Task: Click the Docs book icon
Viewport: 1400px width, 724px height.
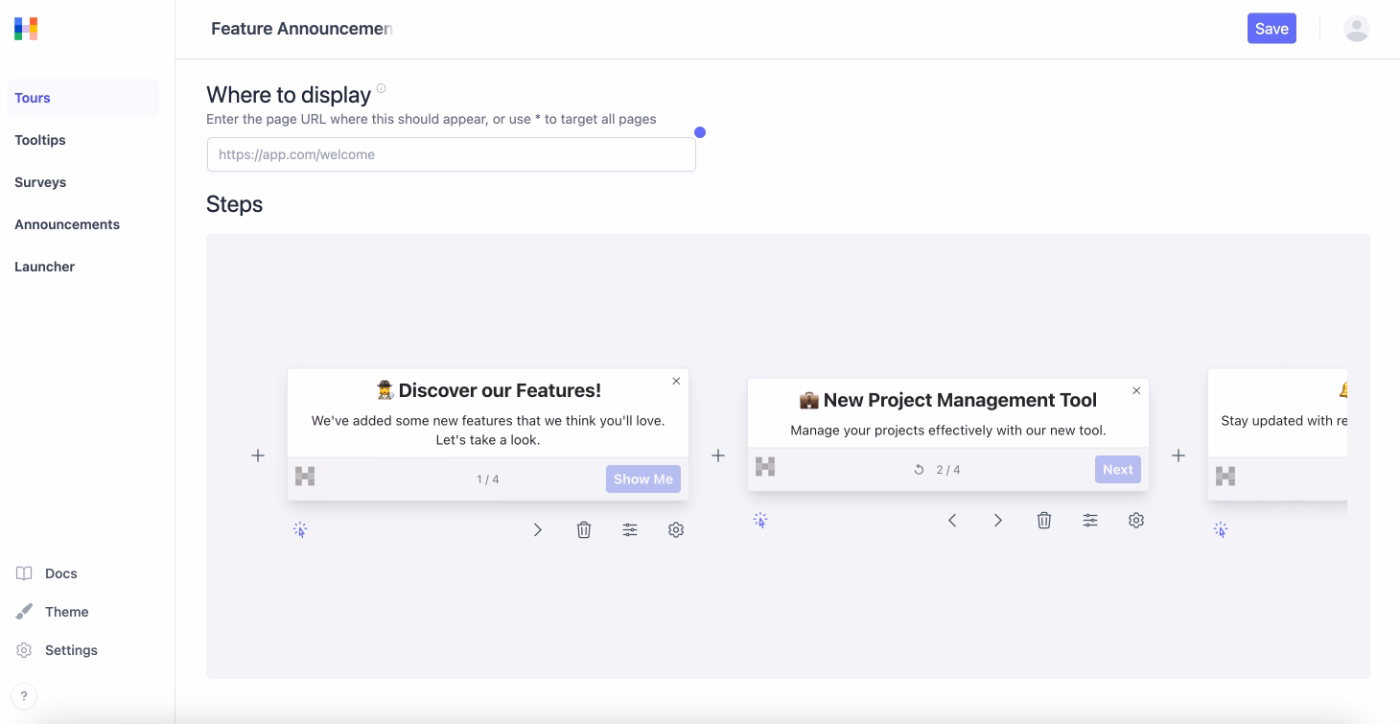Action: click(x=24, y=573)
